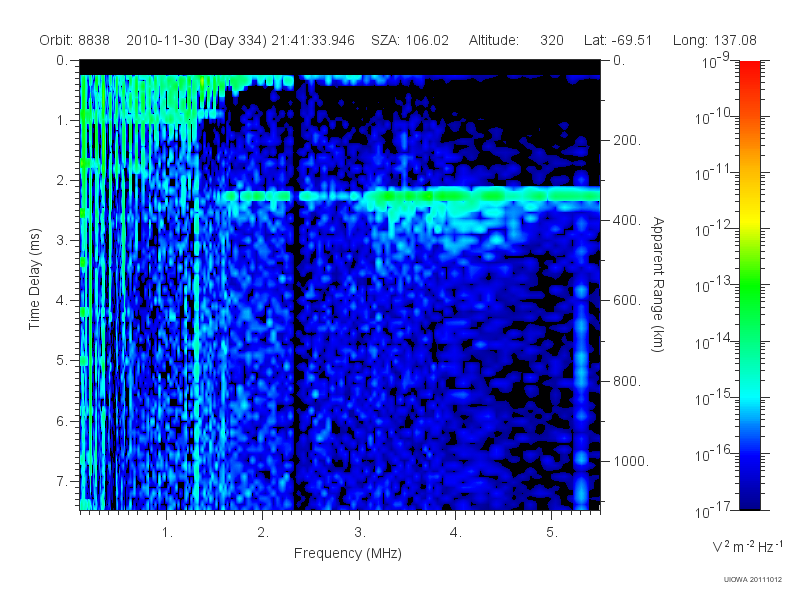
Task: Click the timestamp 21:41:33.946
Action: pos(313,40)
